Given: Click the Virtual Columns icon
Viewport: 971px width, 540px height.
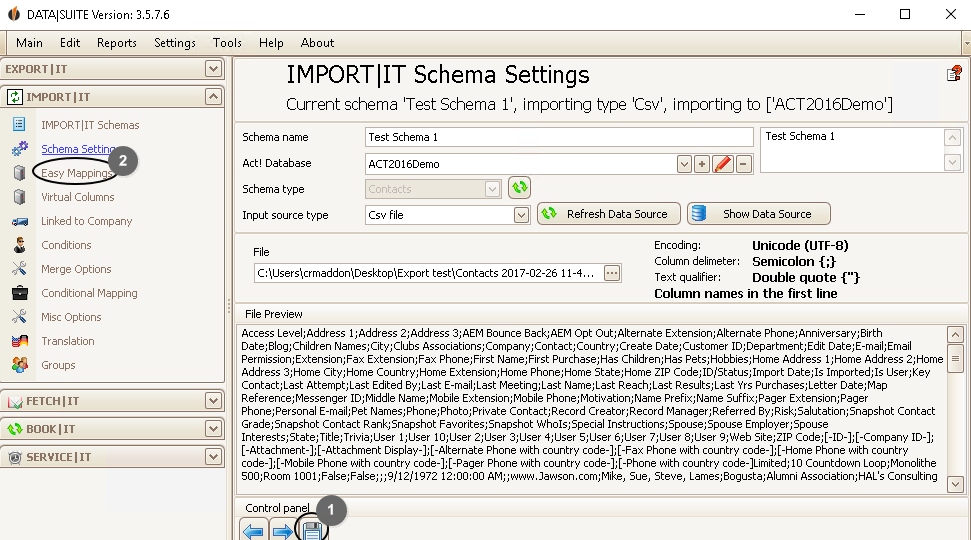Looking at the screenshot, I should [19, 197].
